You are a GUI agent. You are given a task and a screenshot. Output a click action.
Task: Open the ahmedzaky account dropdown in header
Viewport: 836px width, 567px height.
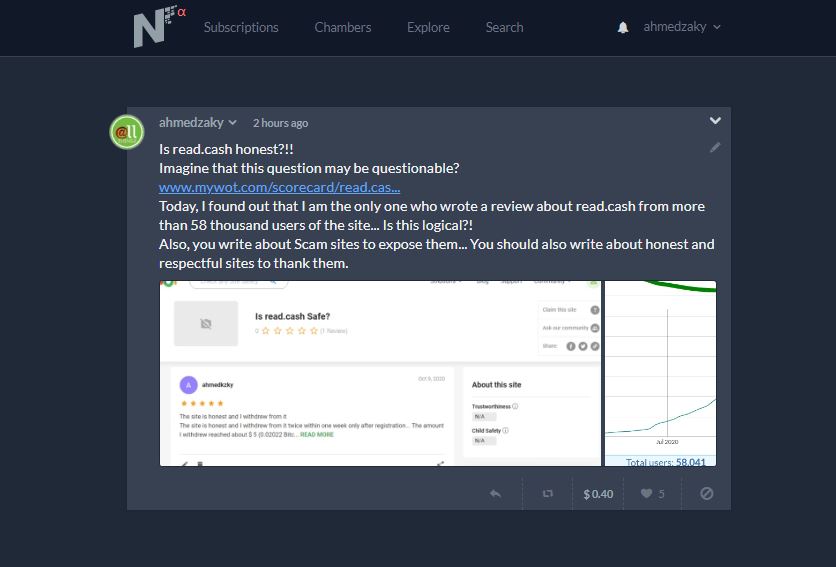[682, 27]
